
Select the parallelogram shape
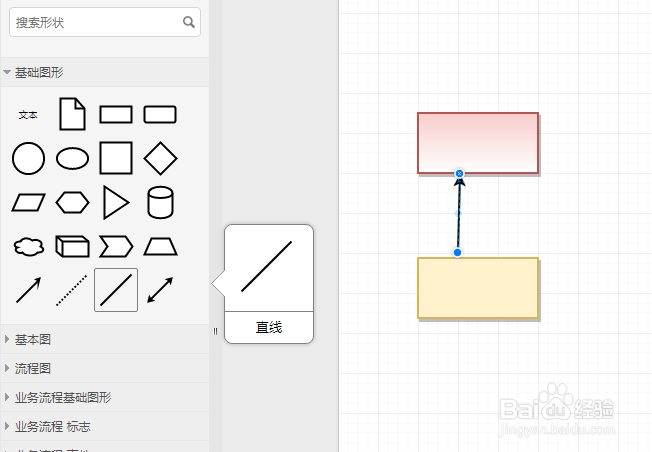tap(28, 202)
